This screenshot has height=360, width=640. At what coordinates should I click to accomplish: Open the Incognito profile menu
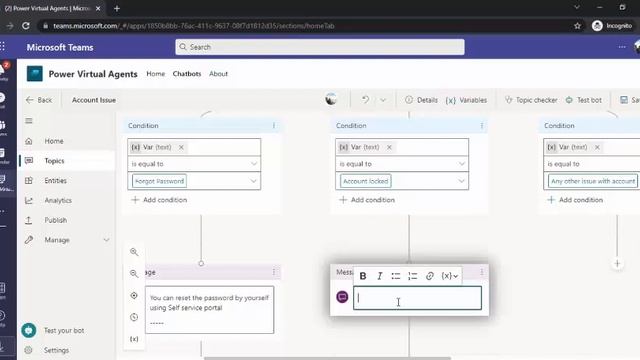(x=612, y=26)
